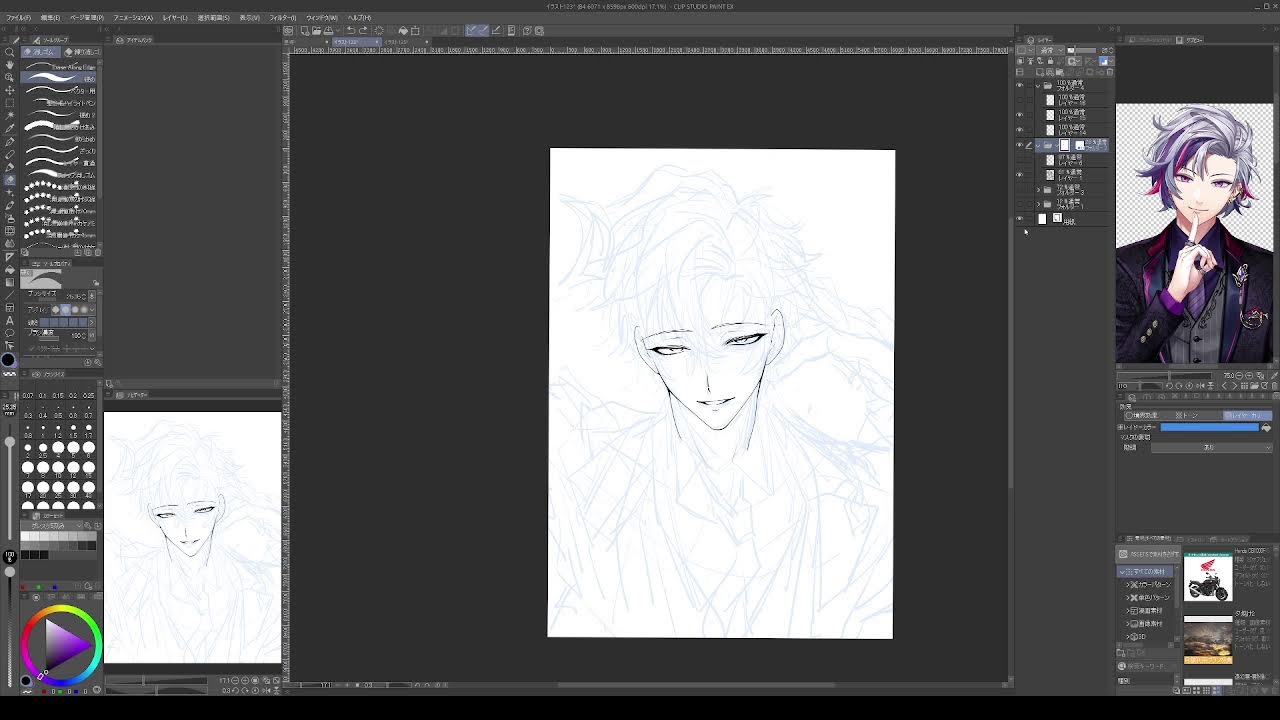Click the Save icon in command bar

coord(328,30)
